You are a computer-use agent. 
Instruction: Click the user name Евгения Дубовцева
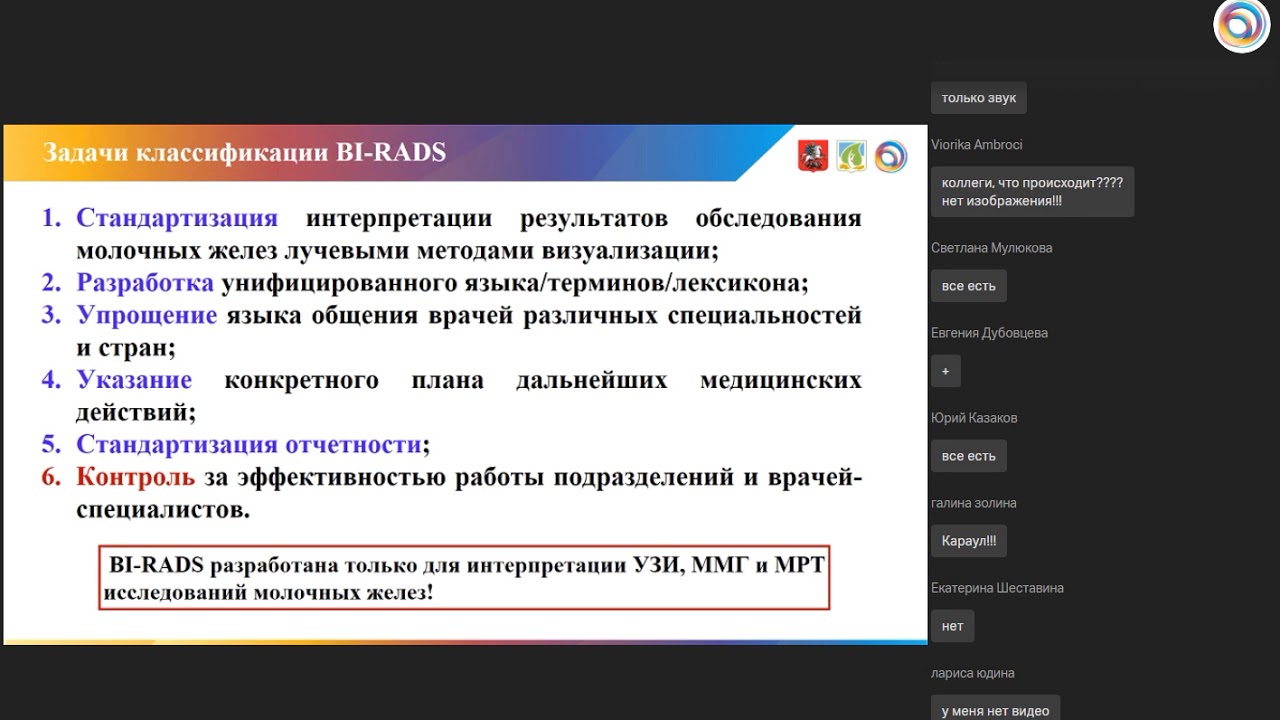[990, 333]
